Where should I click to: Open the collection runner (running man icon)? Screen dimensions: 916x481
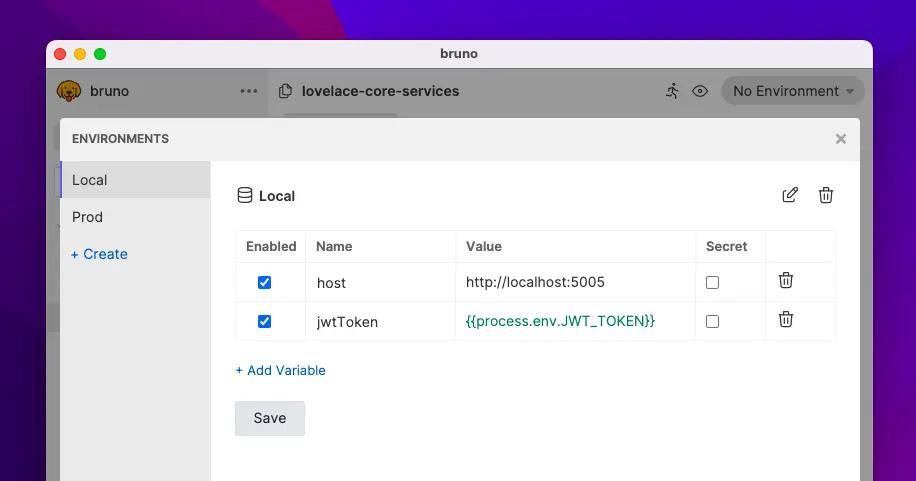672,91
